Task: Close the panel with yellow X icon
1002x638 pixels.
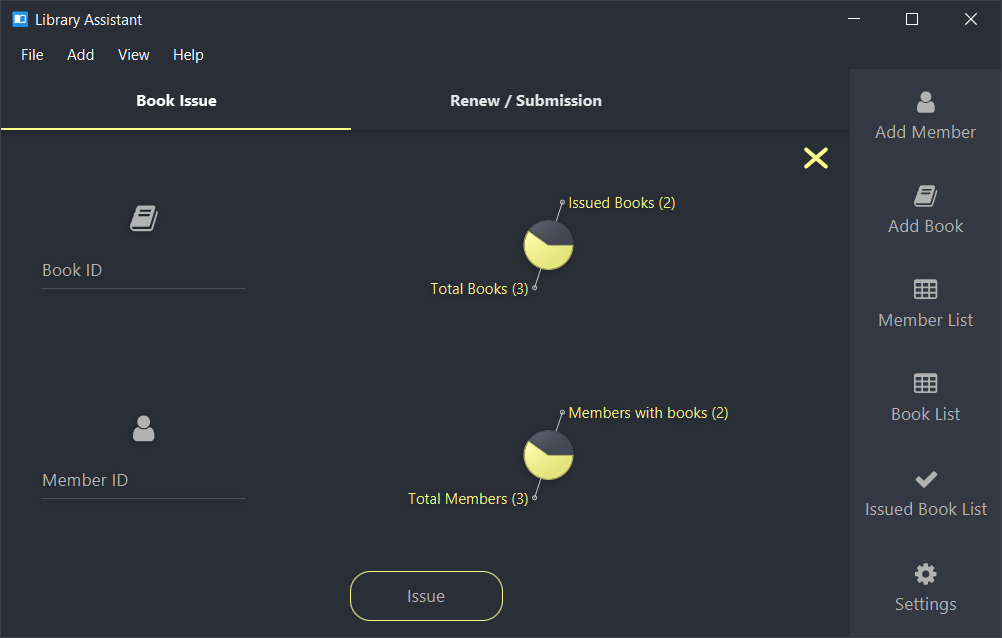Action: [x=815, y=158]
